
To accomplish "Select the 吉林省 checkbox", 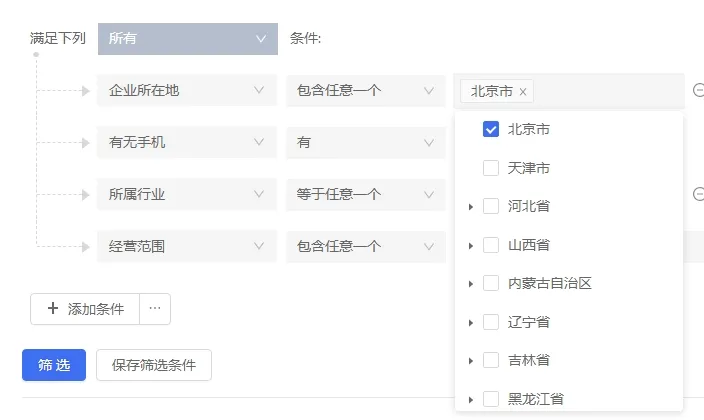I will coord(491,360).
